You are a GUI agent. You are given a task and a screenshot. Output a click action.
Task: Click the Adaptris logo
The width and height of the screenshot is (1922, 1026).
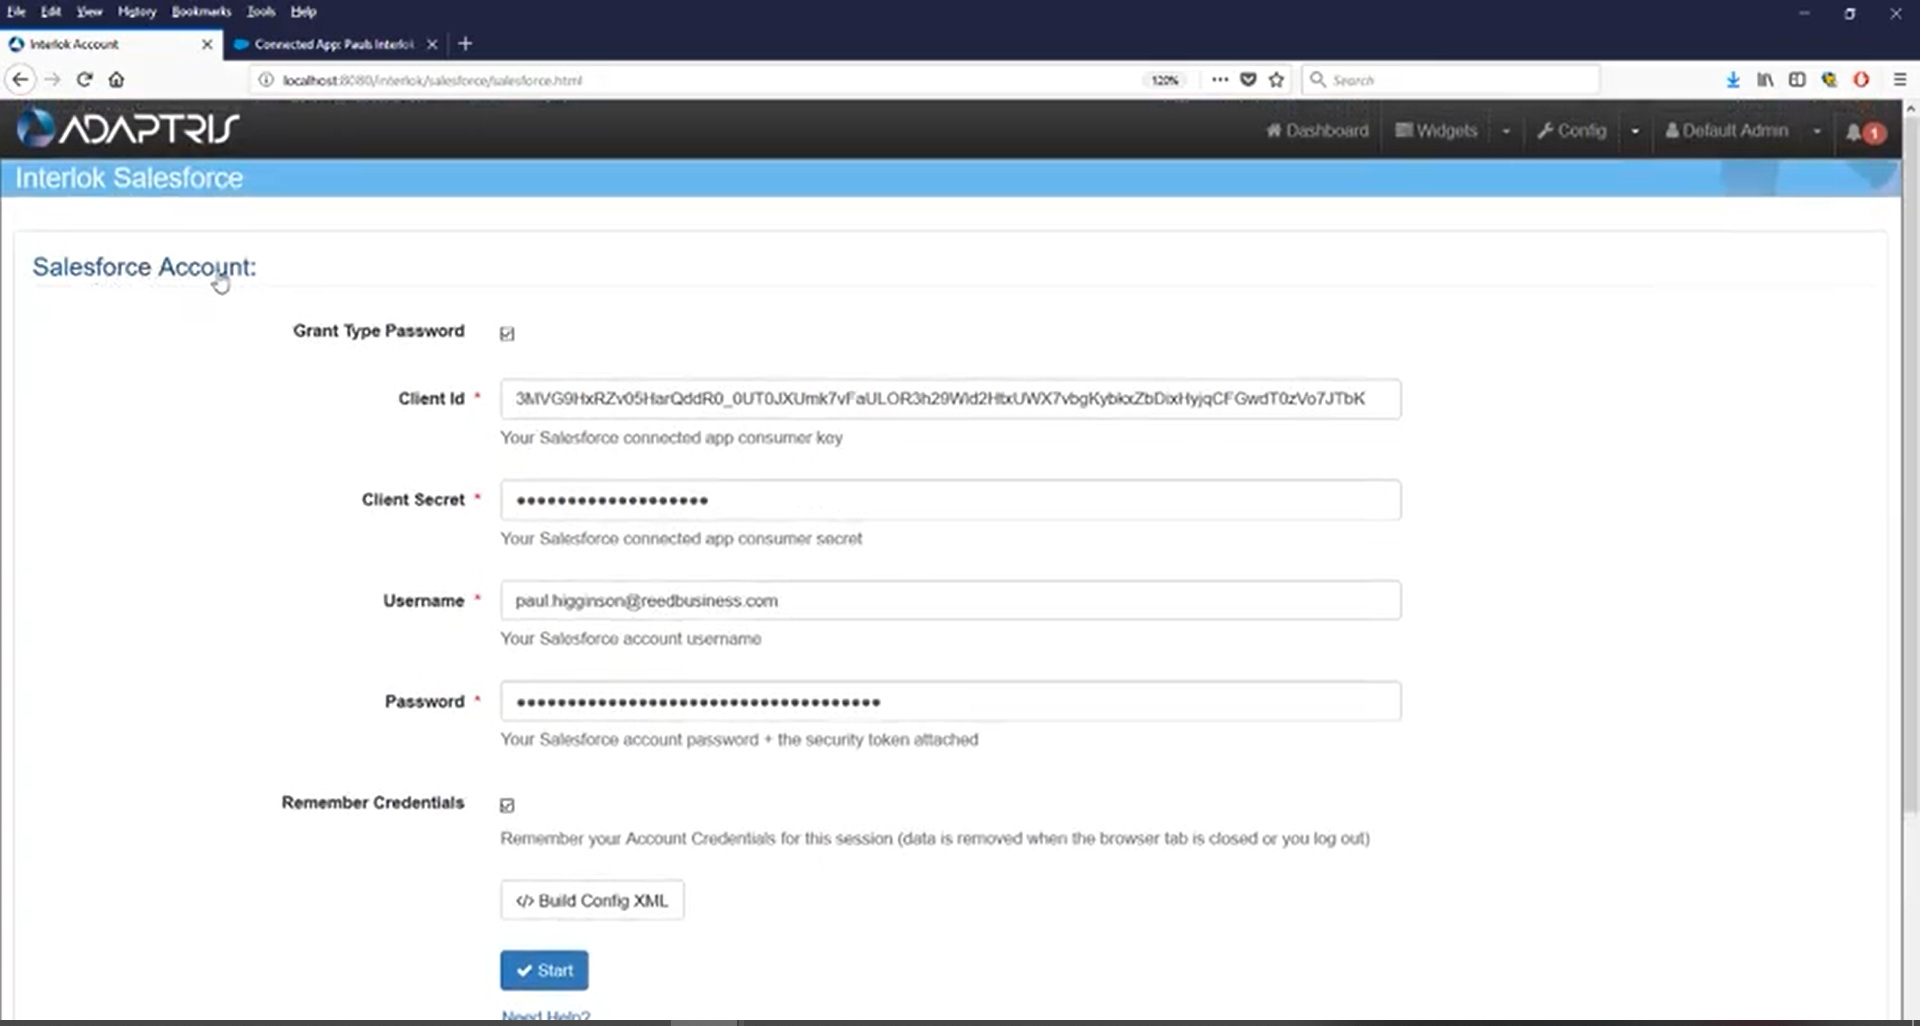128,128
